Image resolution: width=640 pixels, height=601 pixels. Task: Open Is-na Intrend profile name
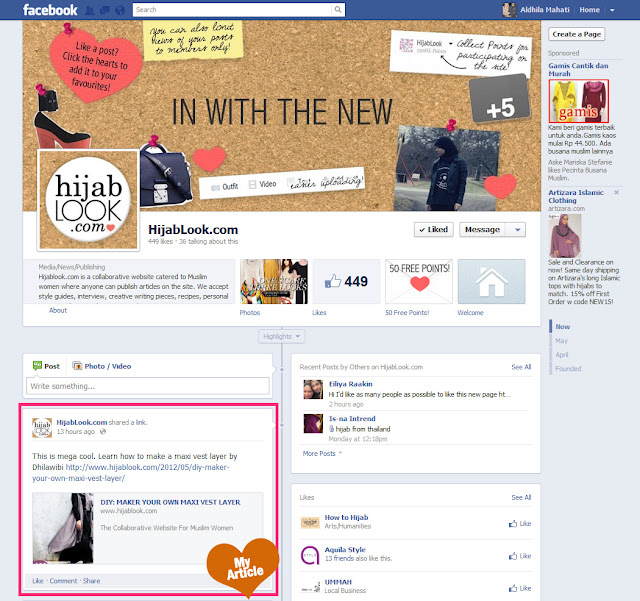click(352, 419)
